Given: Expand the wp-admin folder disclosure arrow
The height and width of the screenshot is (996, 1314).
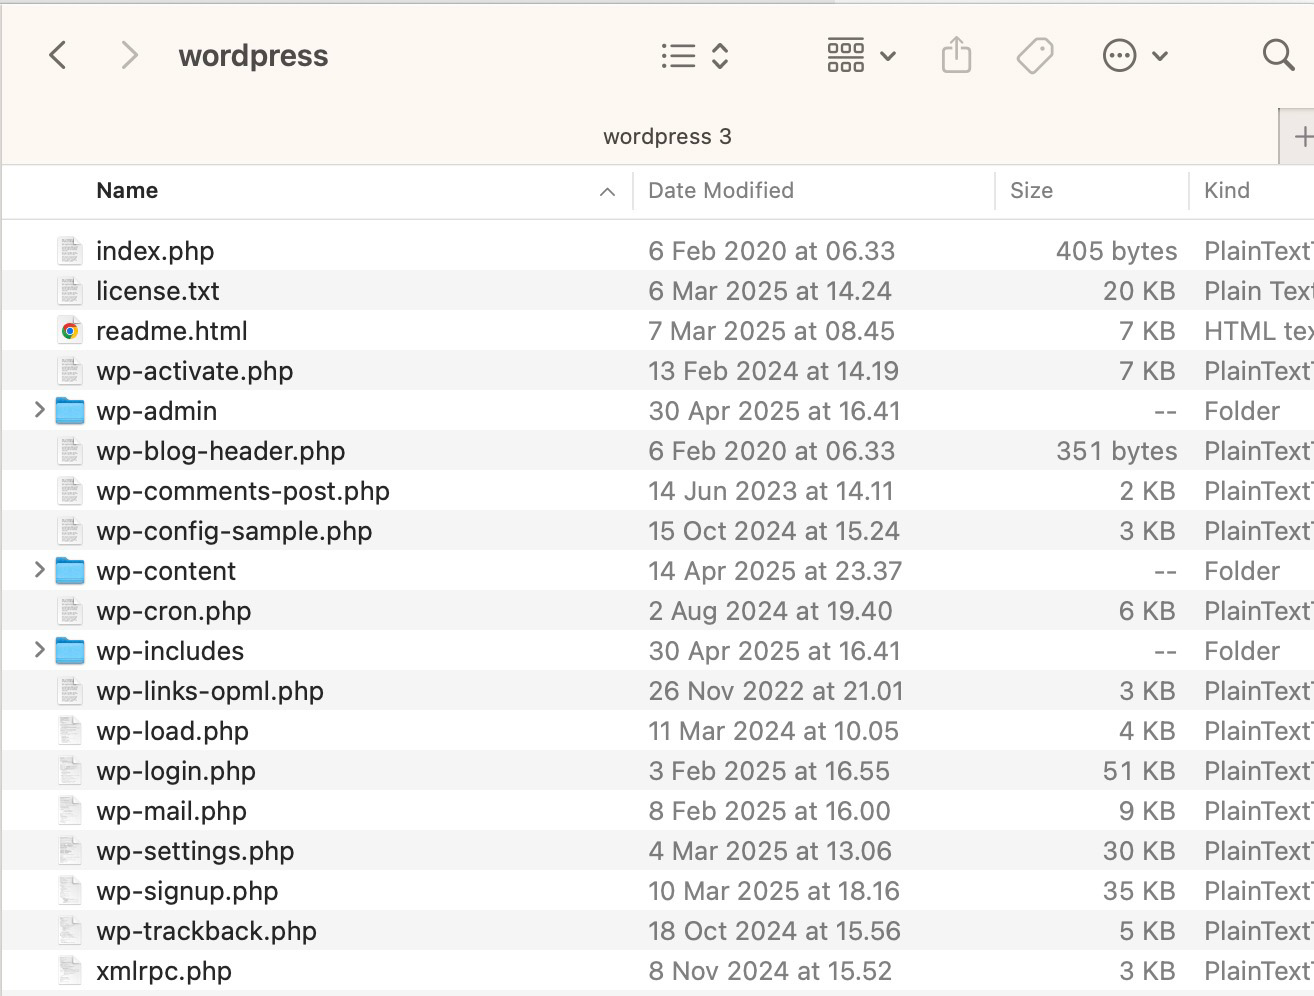Looking at the screenshot, I should click(39, 410).
